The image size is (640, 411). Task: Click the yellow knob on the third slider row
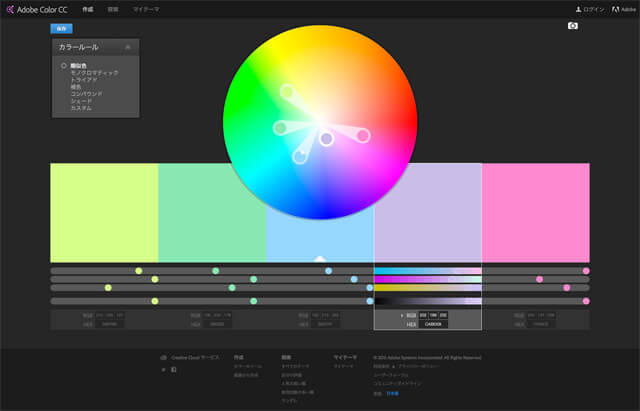click(108, 288)
